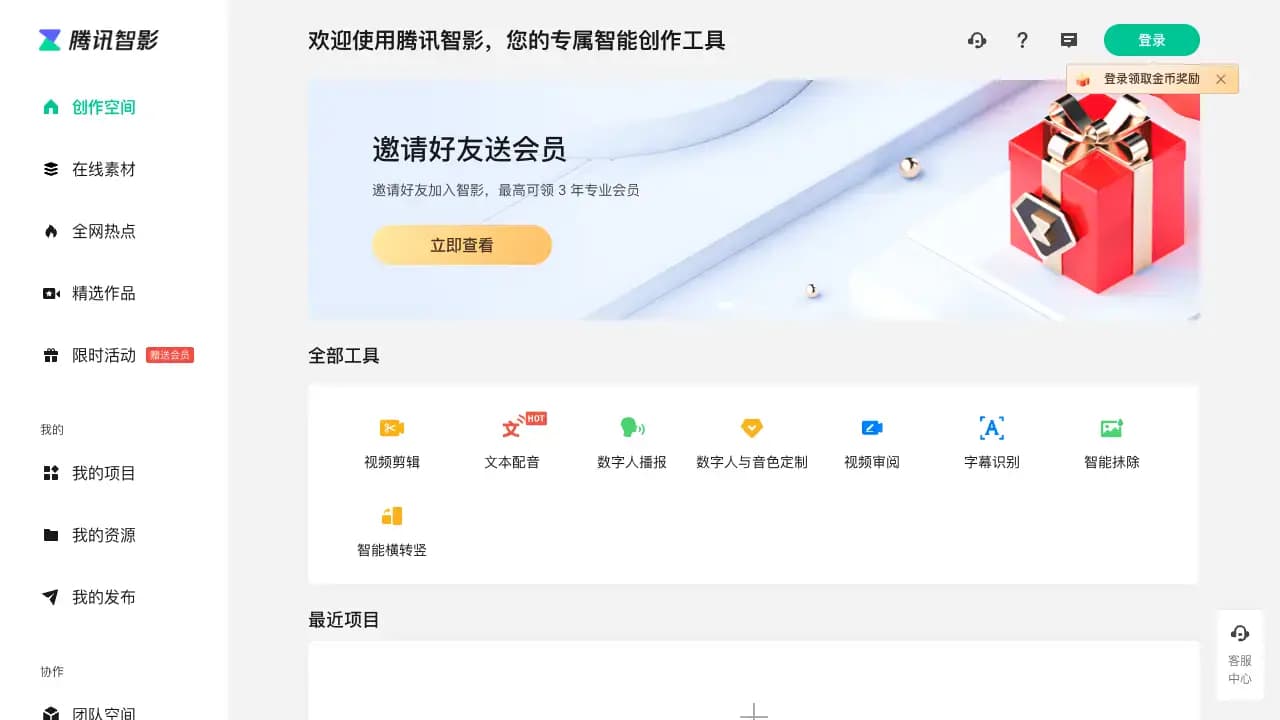Click the 全网热点 flame icon
The image size is (1280, 720).
(x=51, y=231)
